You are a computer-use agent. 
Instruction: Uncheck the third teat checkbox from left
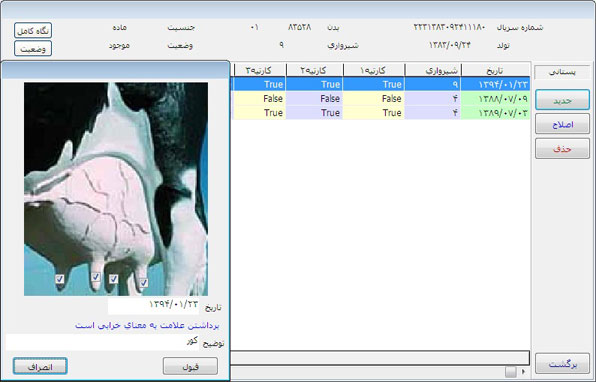point(113,279)
